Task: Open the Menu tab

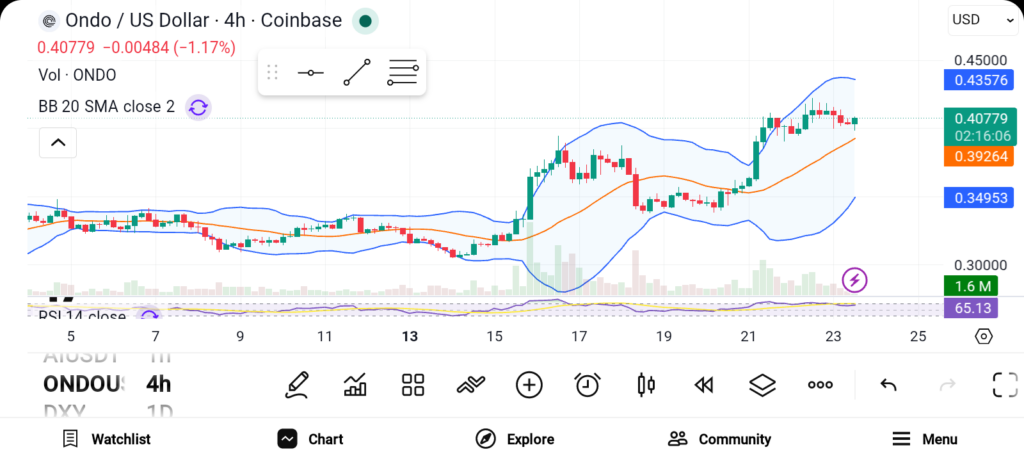Action: pos(925,439)
